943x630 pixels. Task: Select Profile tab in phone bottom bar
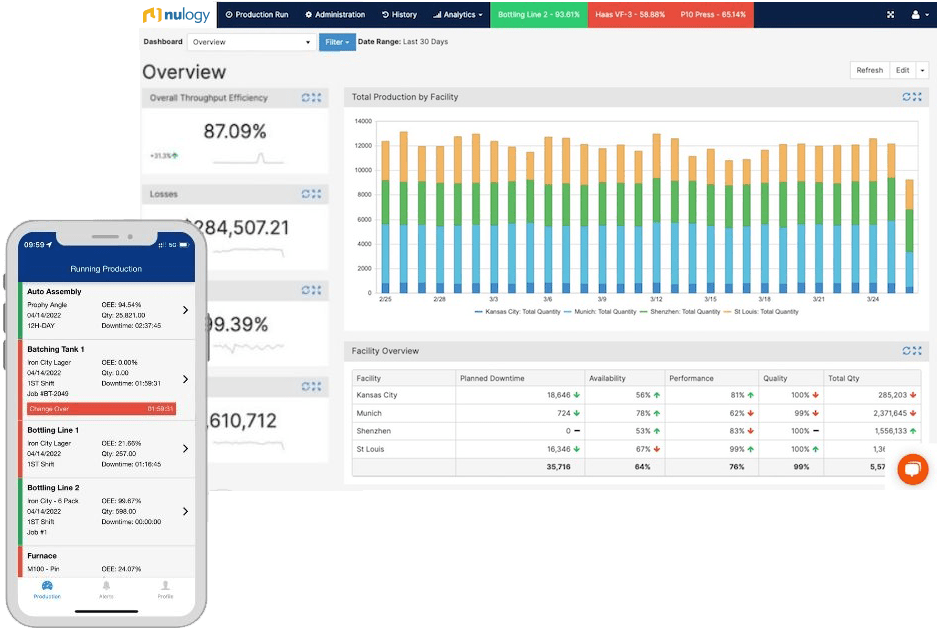(x=165, y=589)
